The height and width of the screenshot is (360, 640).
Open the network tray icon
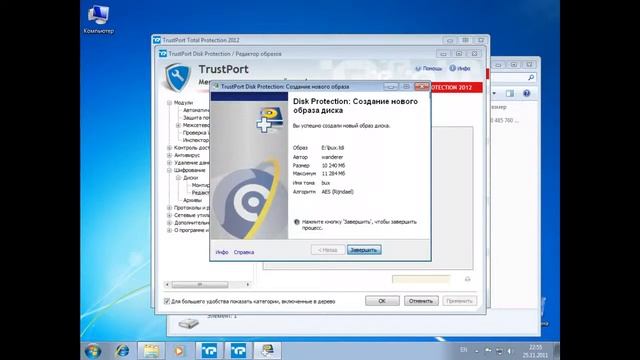499,351
